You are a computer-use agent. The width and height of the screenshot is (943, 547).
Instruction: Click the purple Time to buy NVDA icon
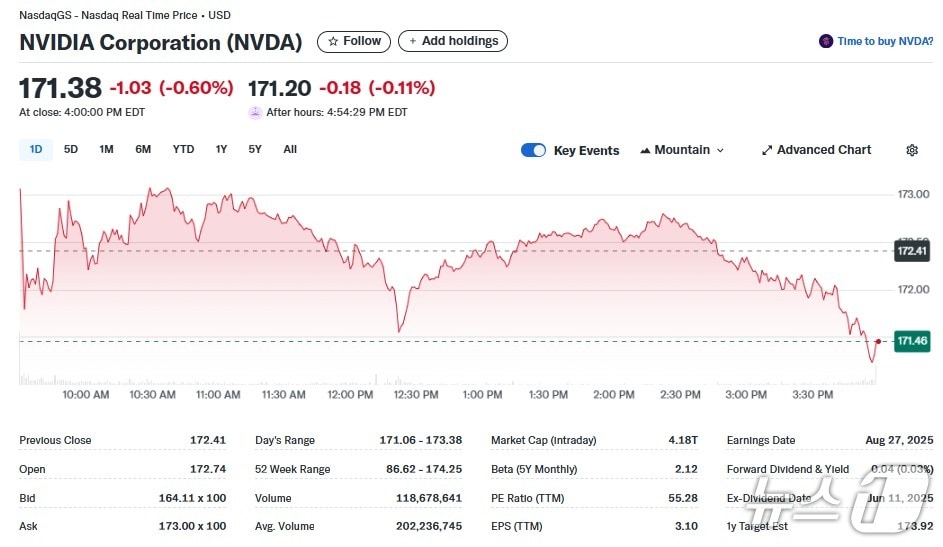pos(826,42)
